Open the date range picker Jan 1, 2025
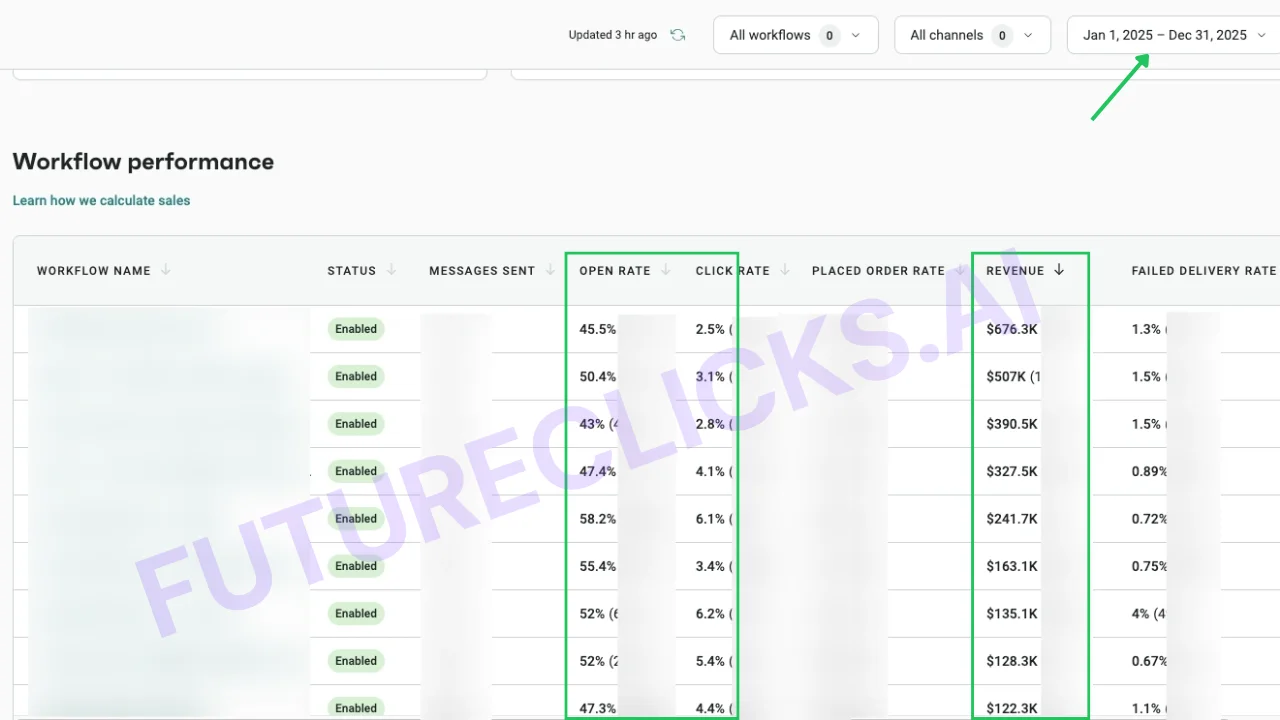The height and width of the screenshot is (720, 1280). [x=1173, y=35]
